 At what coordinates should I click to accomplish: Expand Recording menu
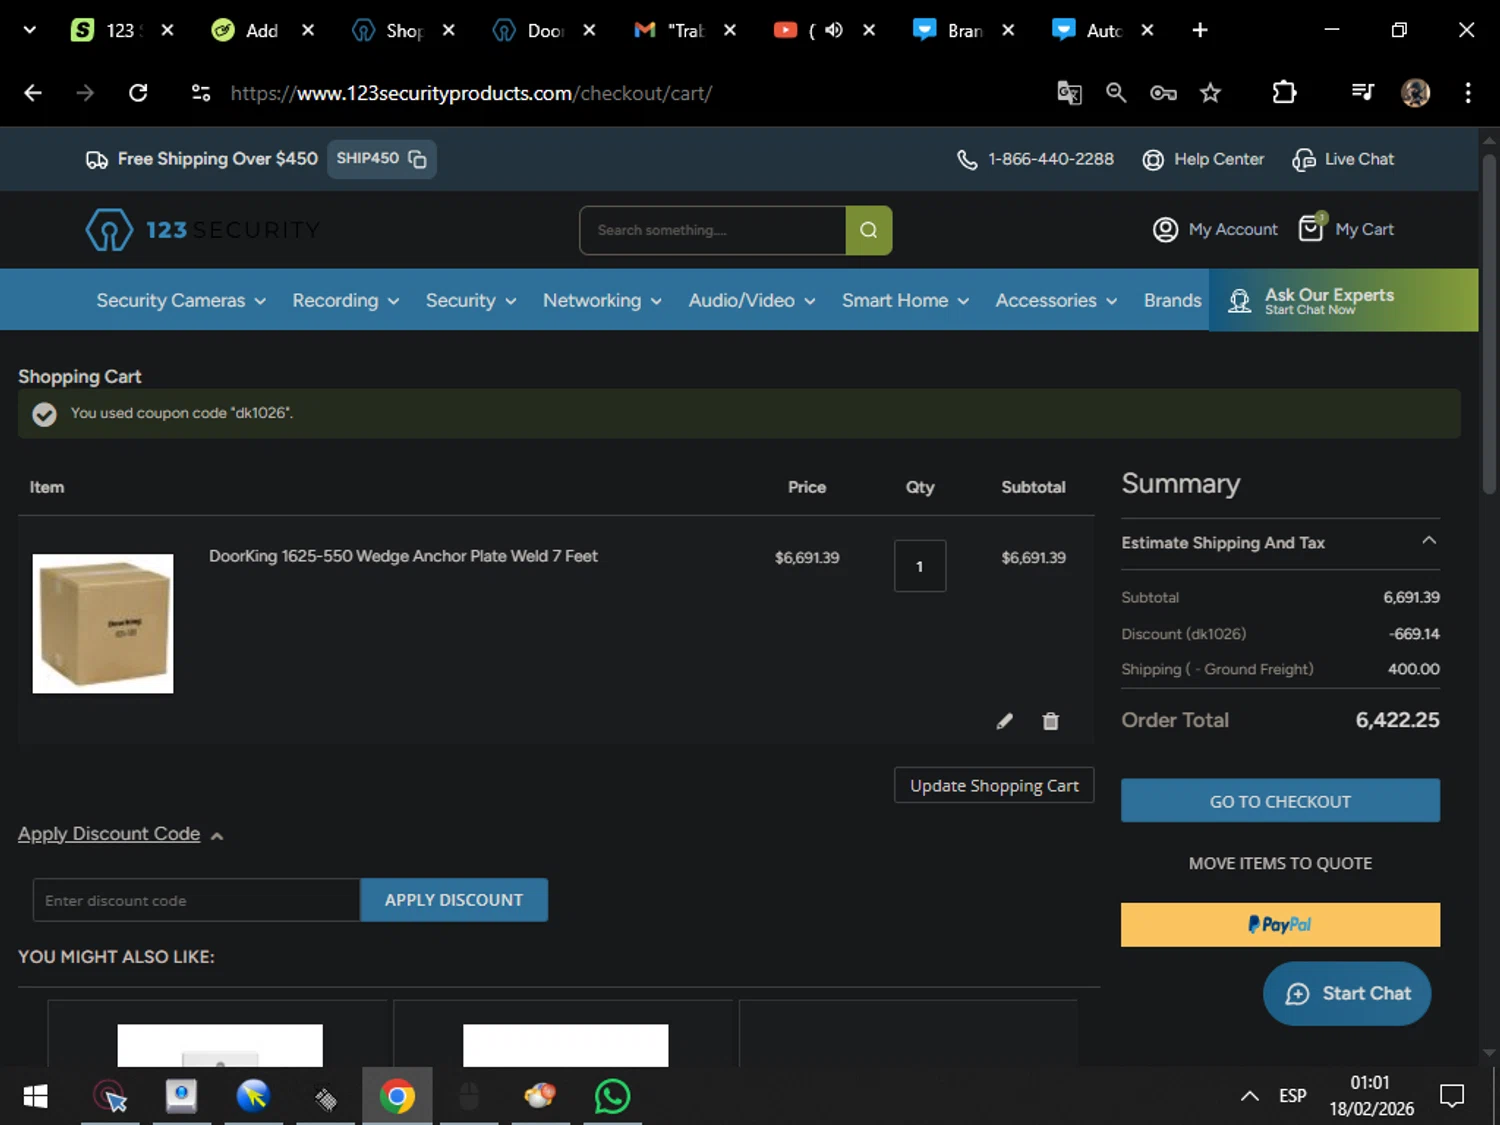point(346,300)
